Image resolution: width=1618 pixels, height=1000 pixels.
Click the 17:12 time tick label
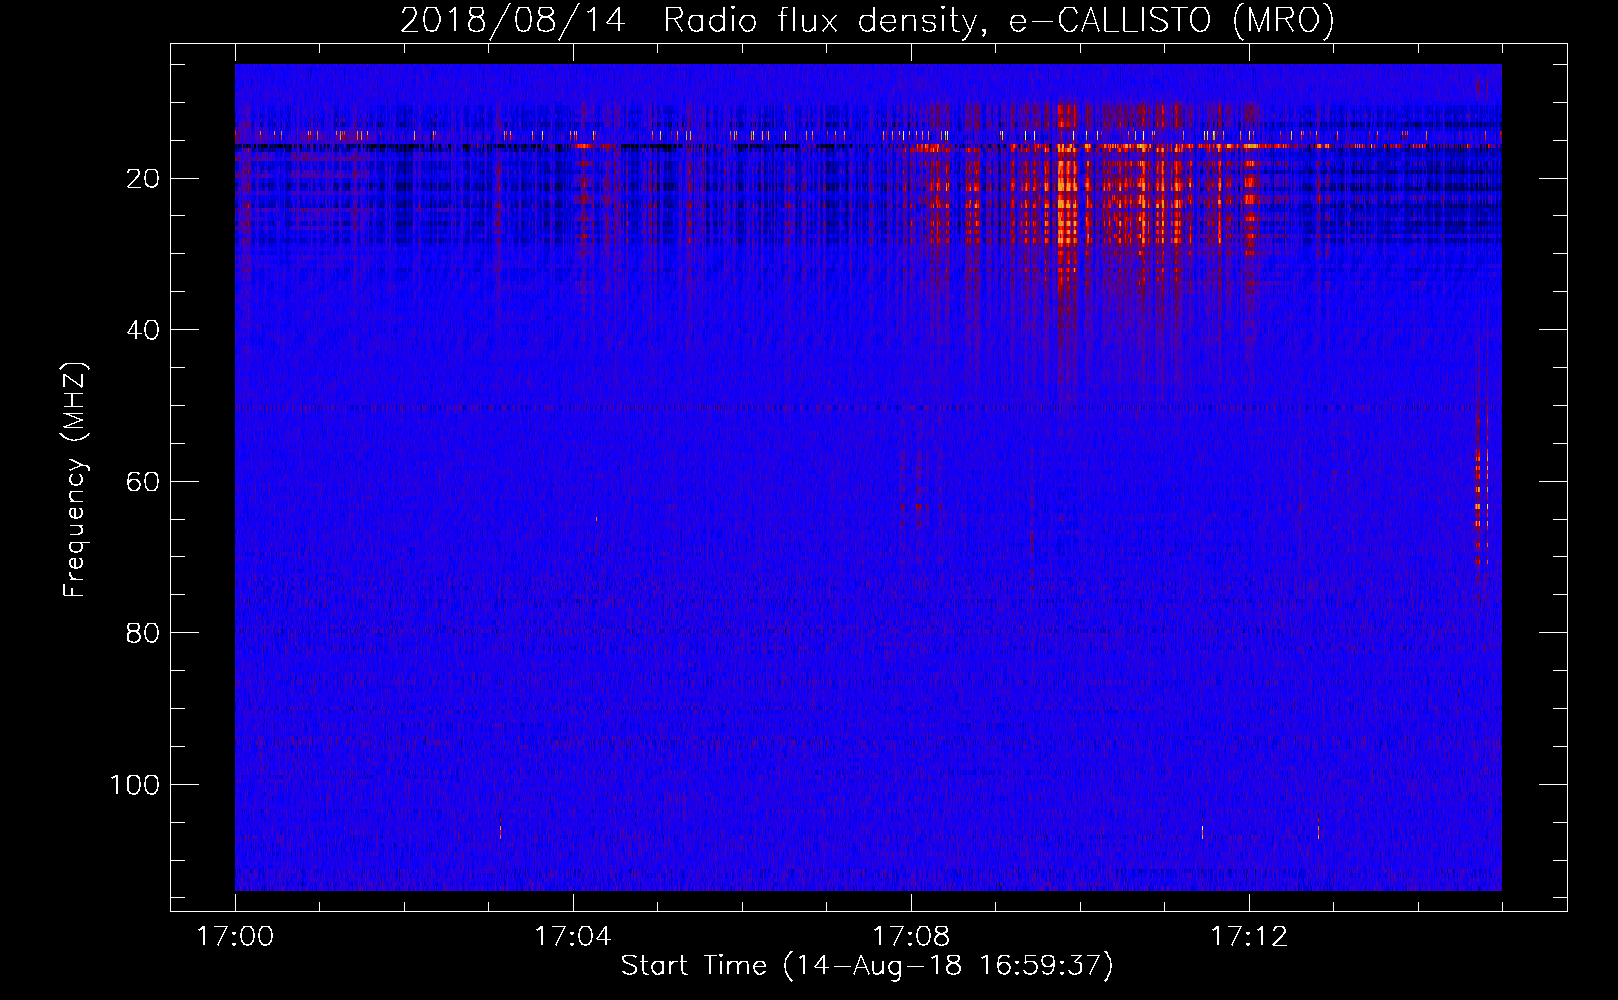pyautogui.click(x=1249, y=937)
